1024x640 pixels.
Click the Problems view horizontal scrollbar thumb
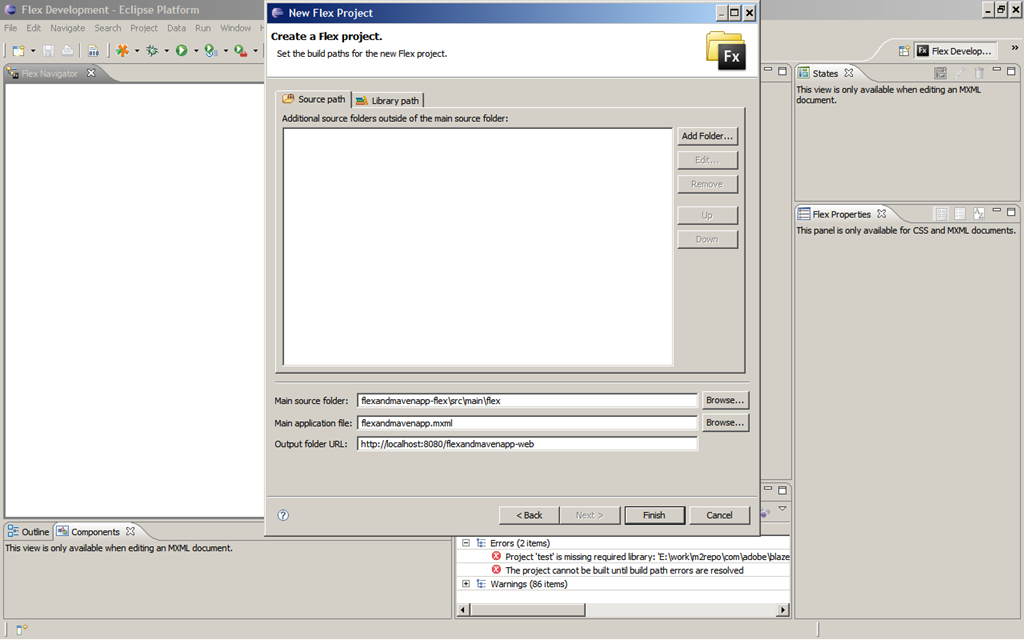pyautogui.click(x=528, y=609)
